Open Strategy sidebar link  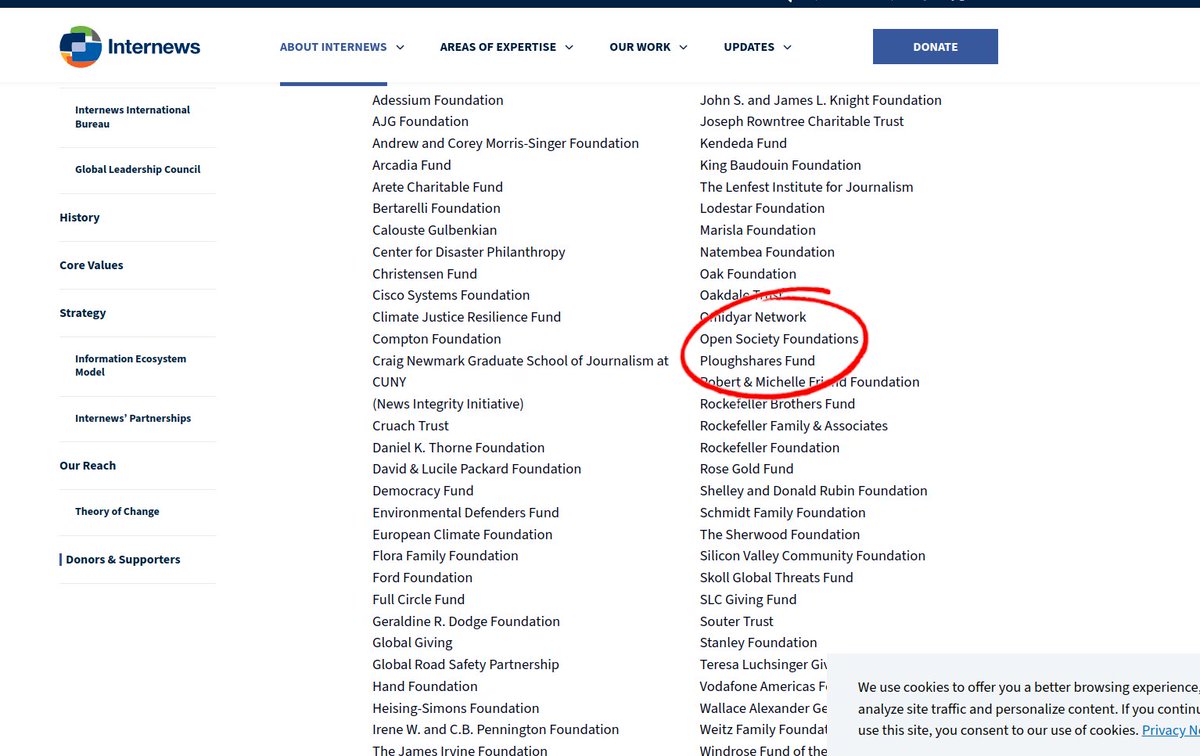tap(83, 313)
